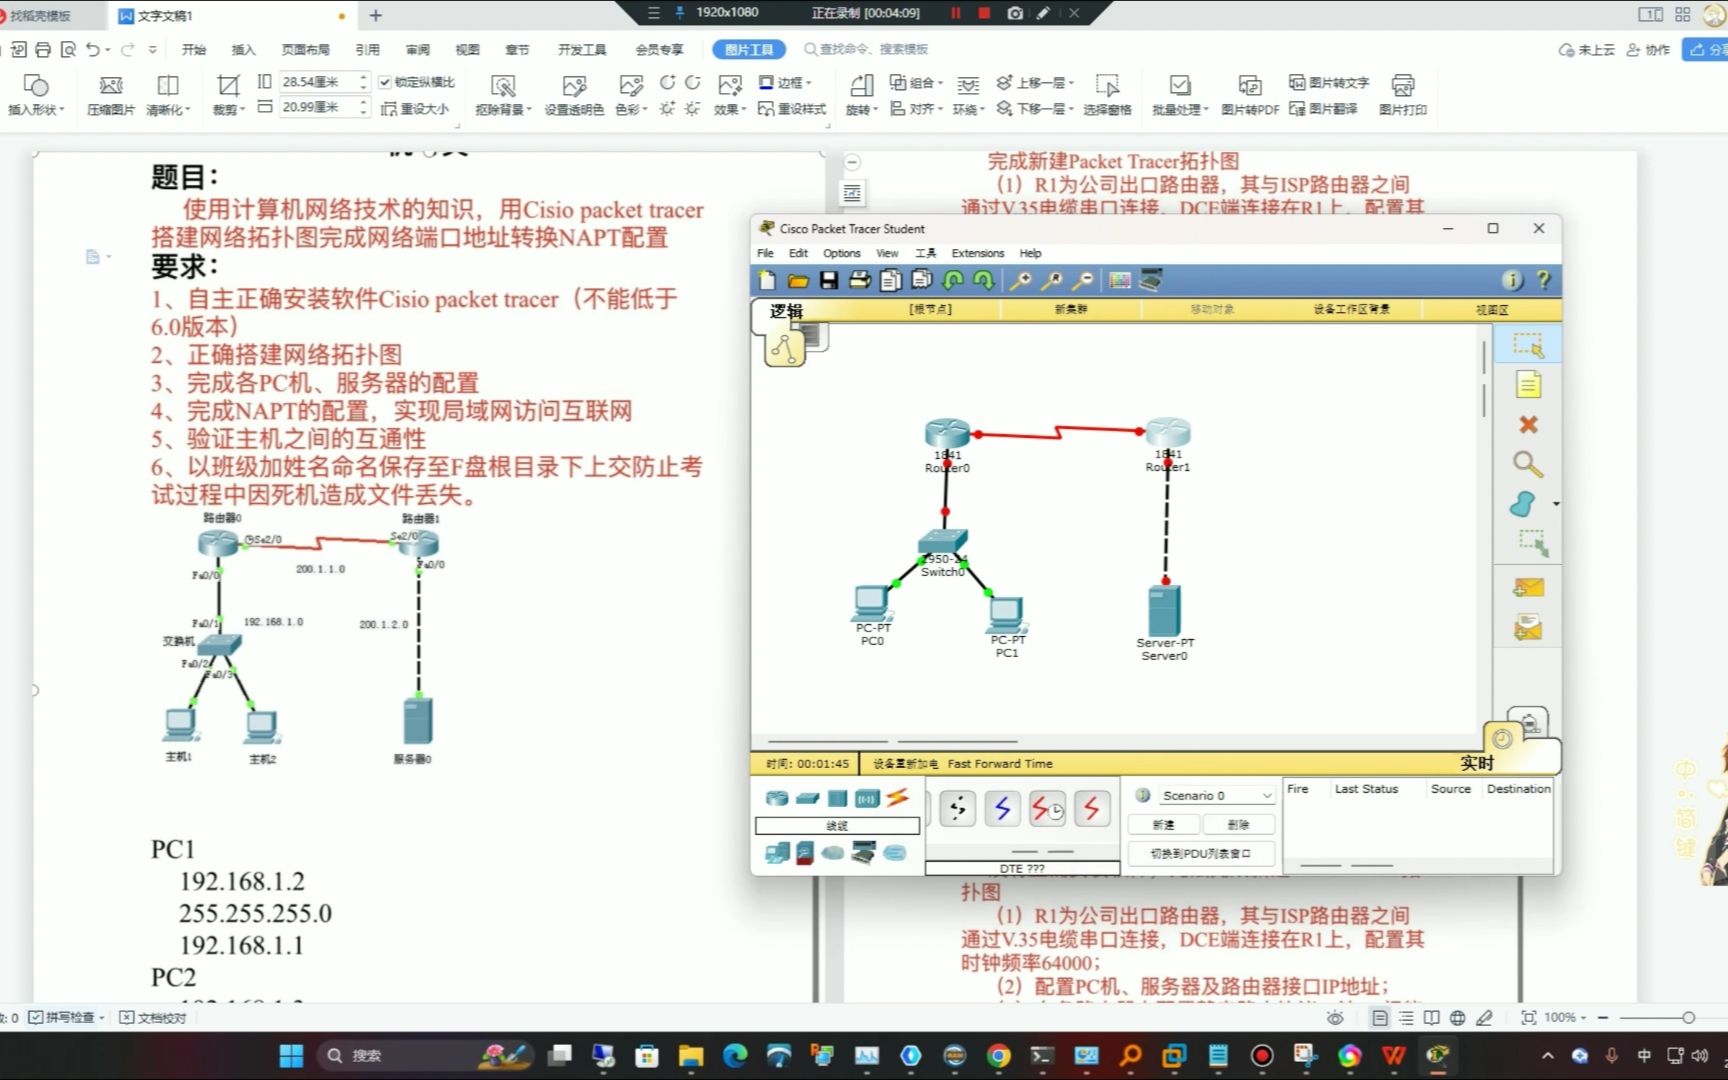Open Microsoft Edge from the taskbar
This screenshot has height=1080, width=1728.
[735, 1055]
